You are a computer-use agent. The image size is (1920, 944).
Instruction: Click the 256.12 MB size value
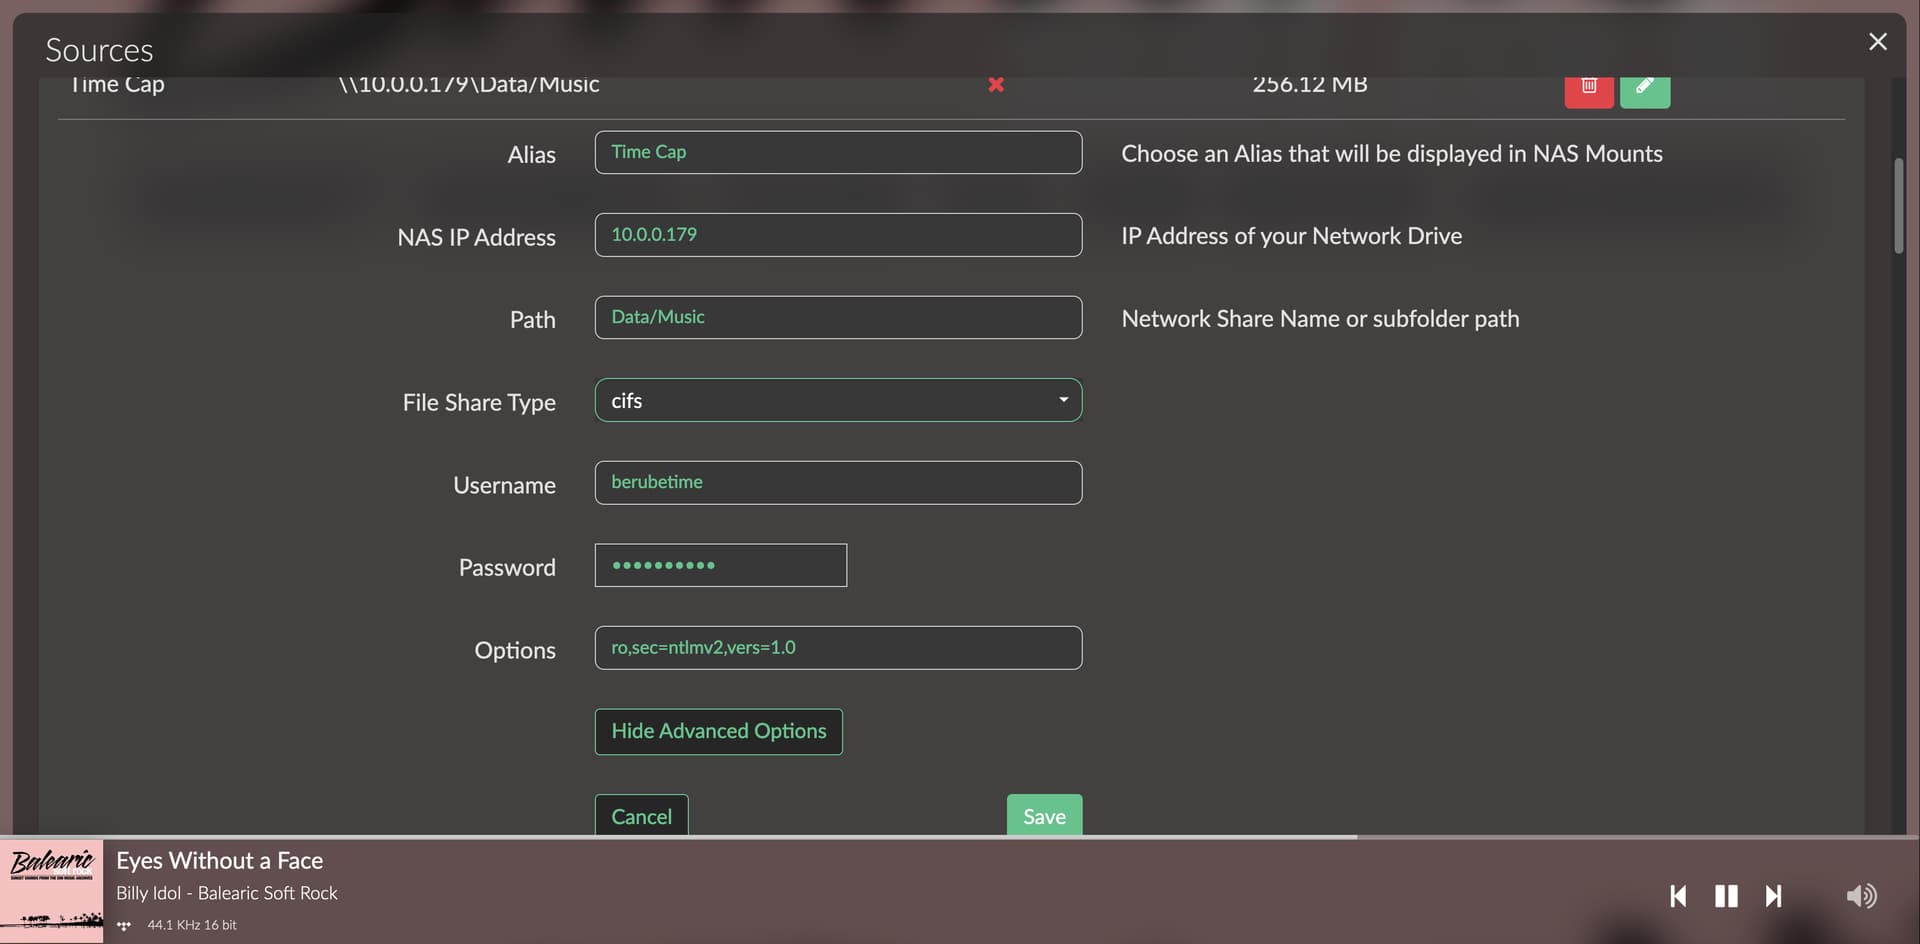[x=1310, y=85]
